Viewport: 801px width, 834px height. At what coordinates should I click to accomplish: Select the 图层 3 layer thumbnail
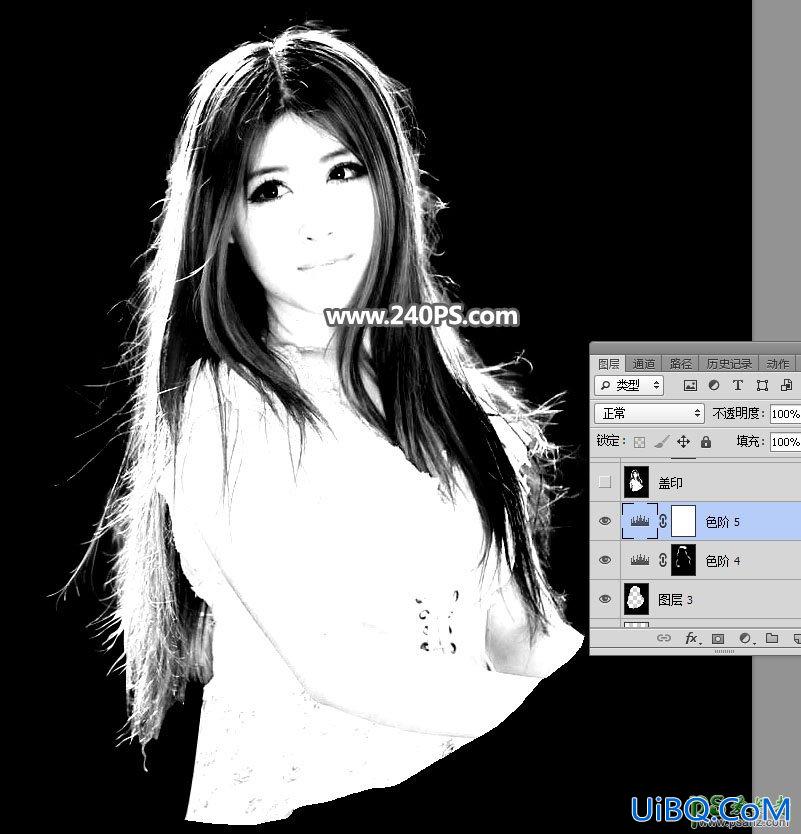pos(636,599)
